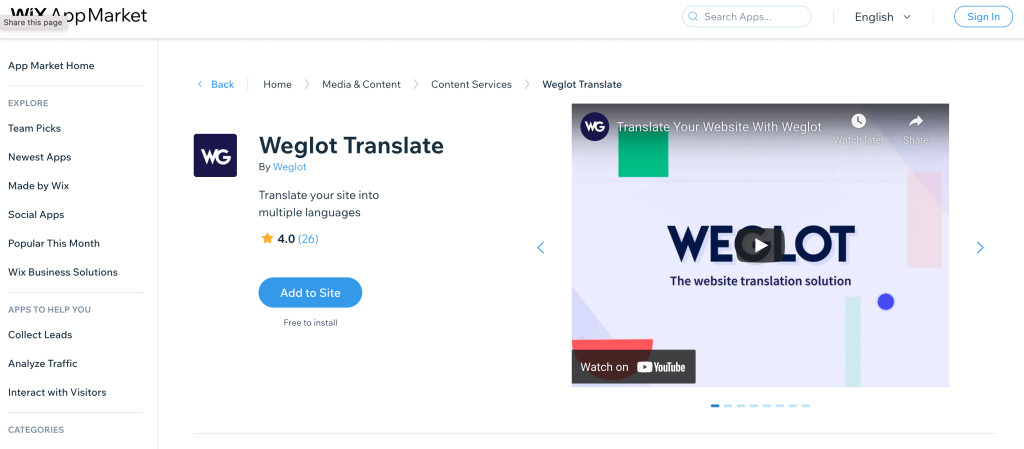
Task: Go to Media & Content breadcrumb
Action: click(x=361, y=84)
